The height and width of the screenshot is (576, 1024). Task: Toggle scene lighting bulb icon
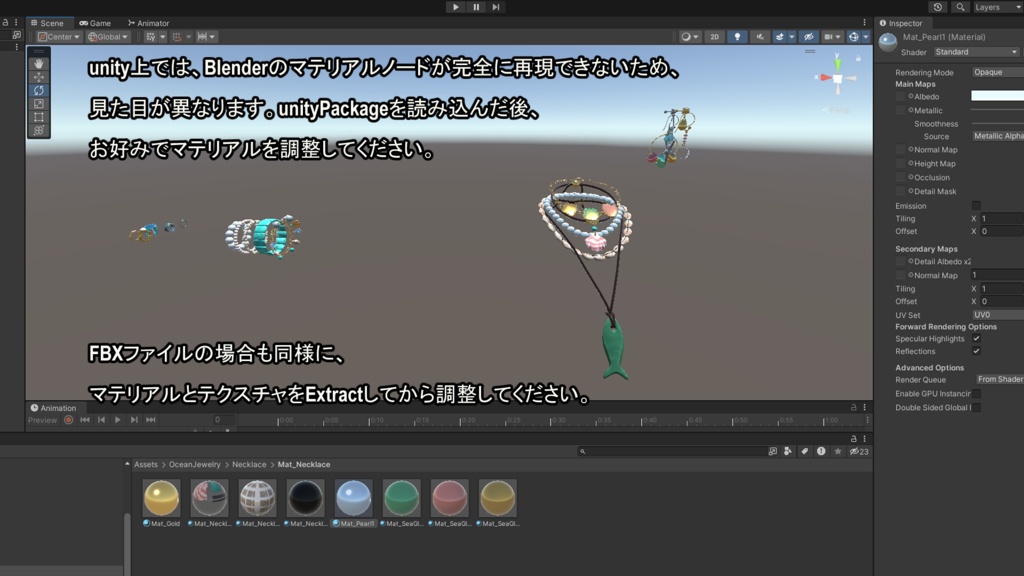click(x=737, y=37)
